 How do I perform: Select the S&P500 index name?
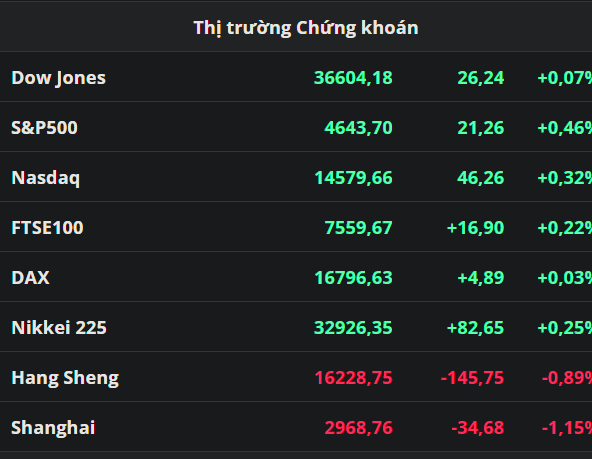pyautogui.click(x=45, y=128)
